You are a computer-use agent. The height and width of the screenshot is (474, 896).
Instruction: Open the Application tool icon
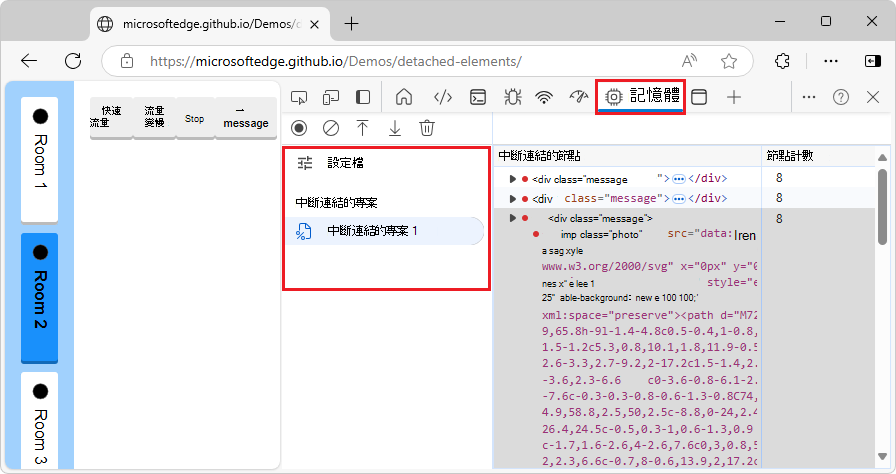pos(699,98)
